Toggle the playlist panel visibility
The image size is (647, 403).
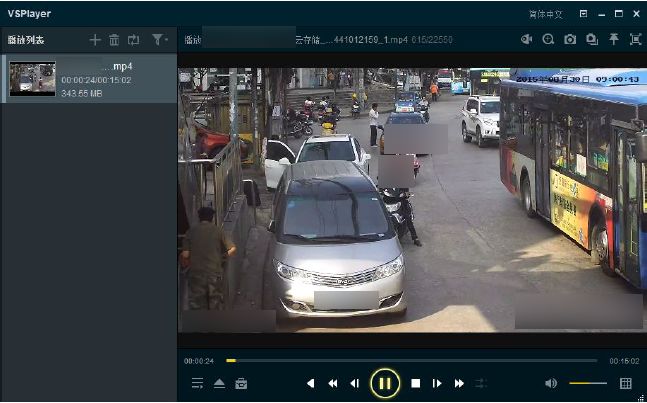(x=197, y=383)
